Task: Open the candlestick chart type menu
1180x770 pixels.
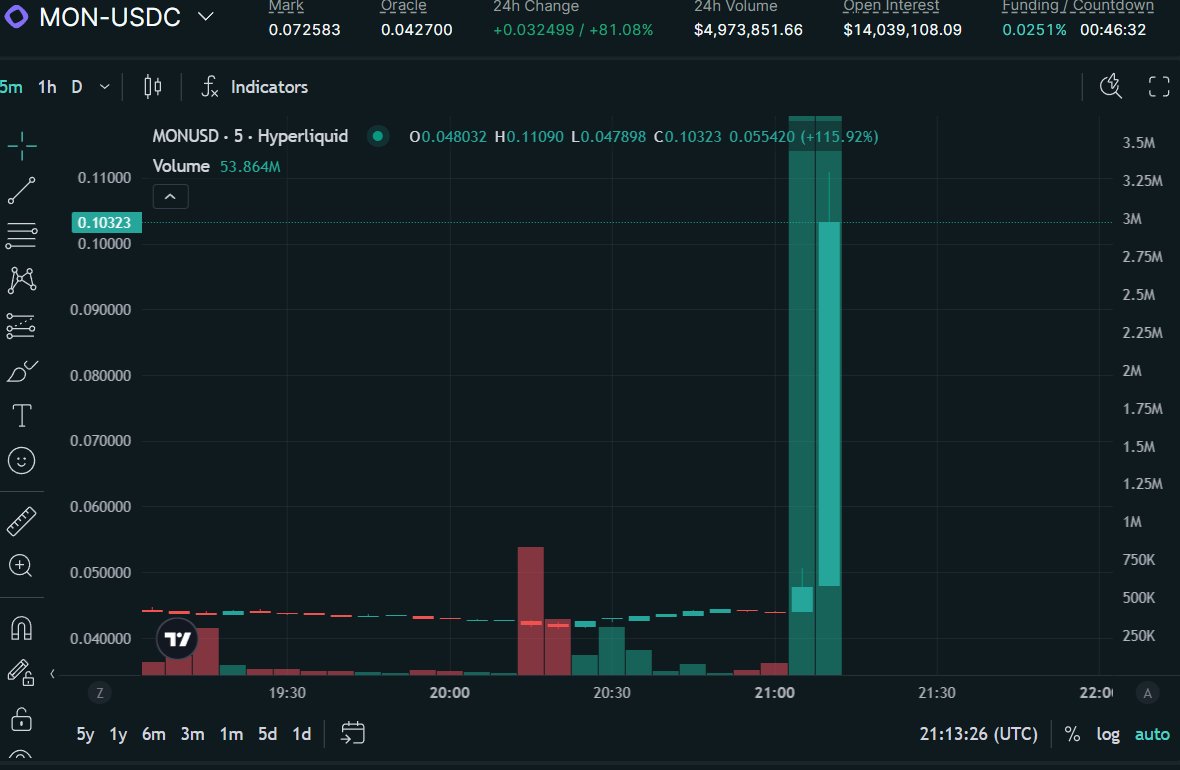Action: pos(153,87)
